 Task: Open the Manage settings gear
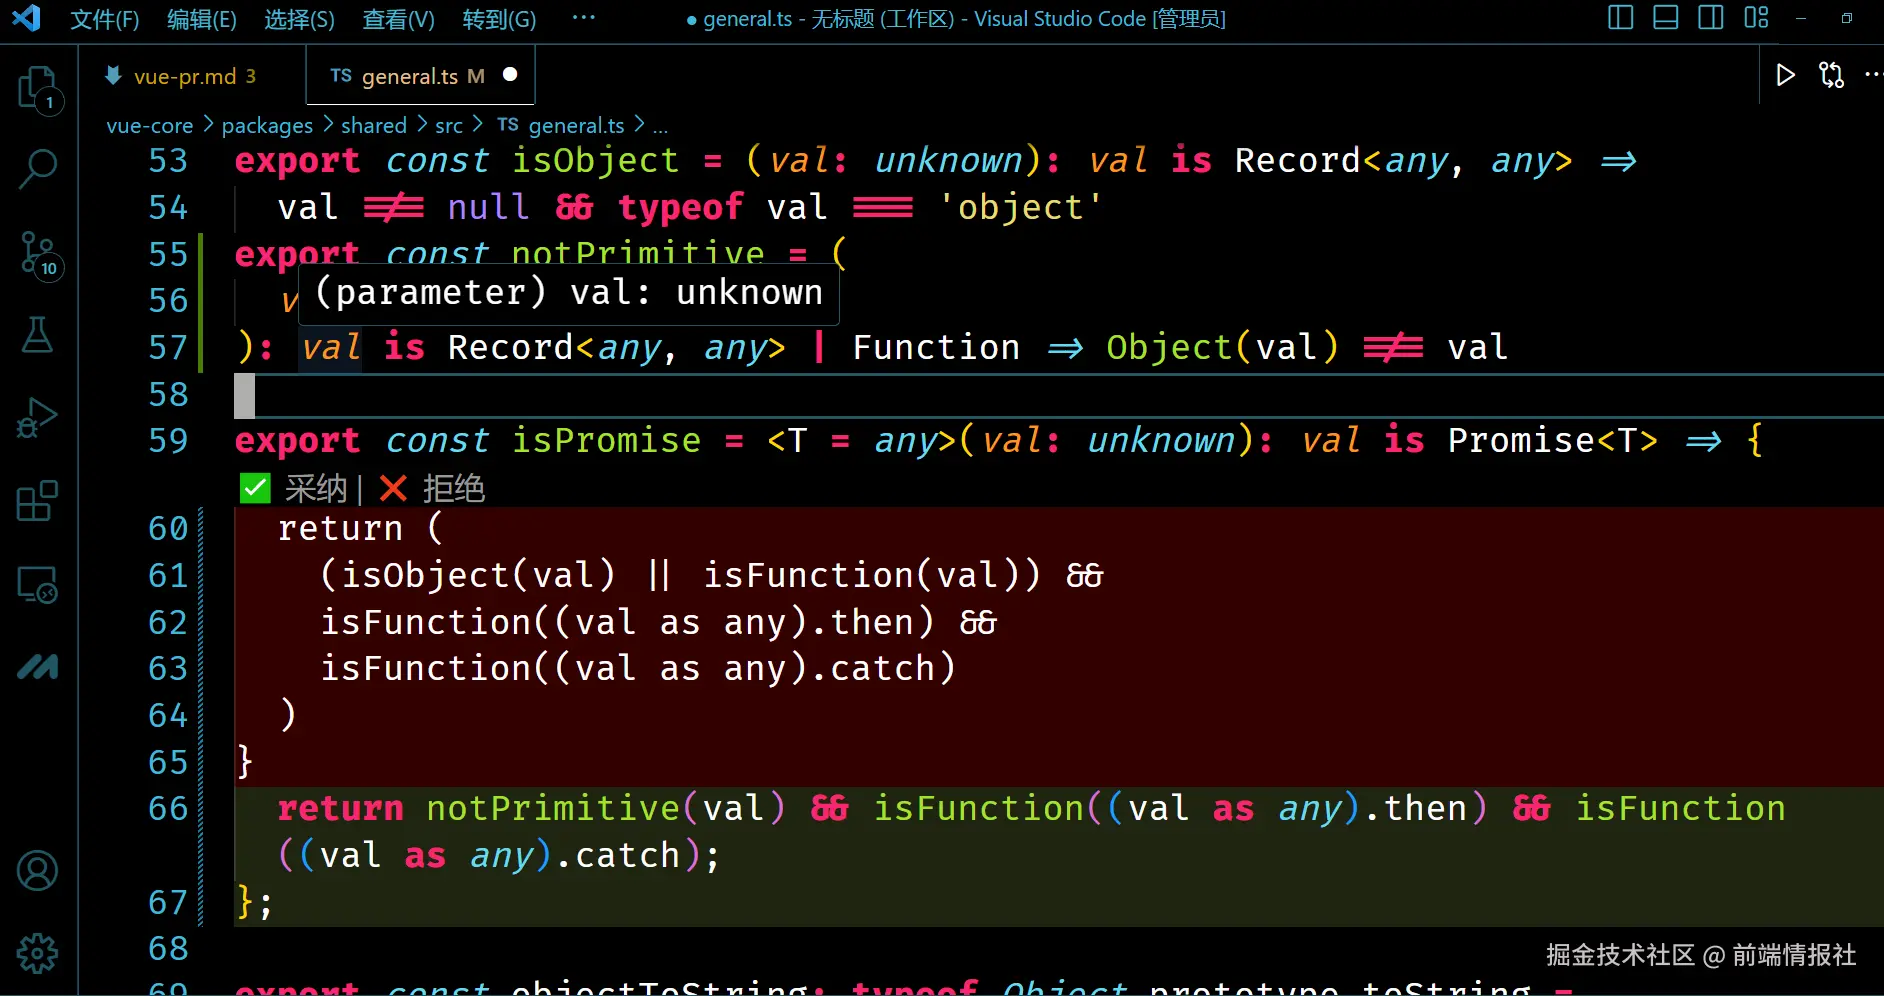pyautogui.click(x=38, y=953)
